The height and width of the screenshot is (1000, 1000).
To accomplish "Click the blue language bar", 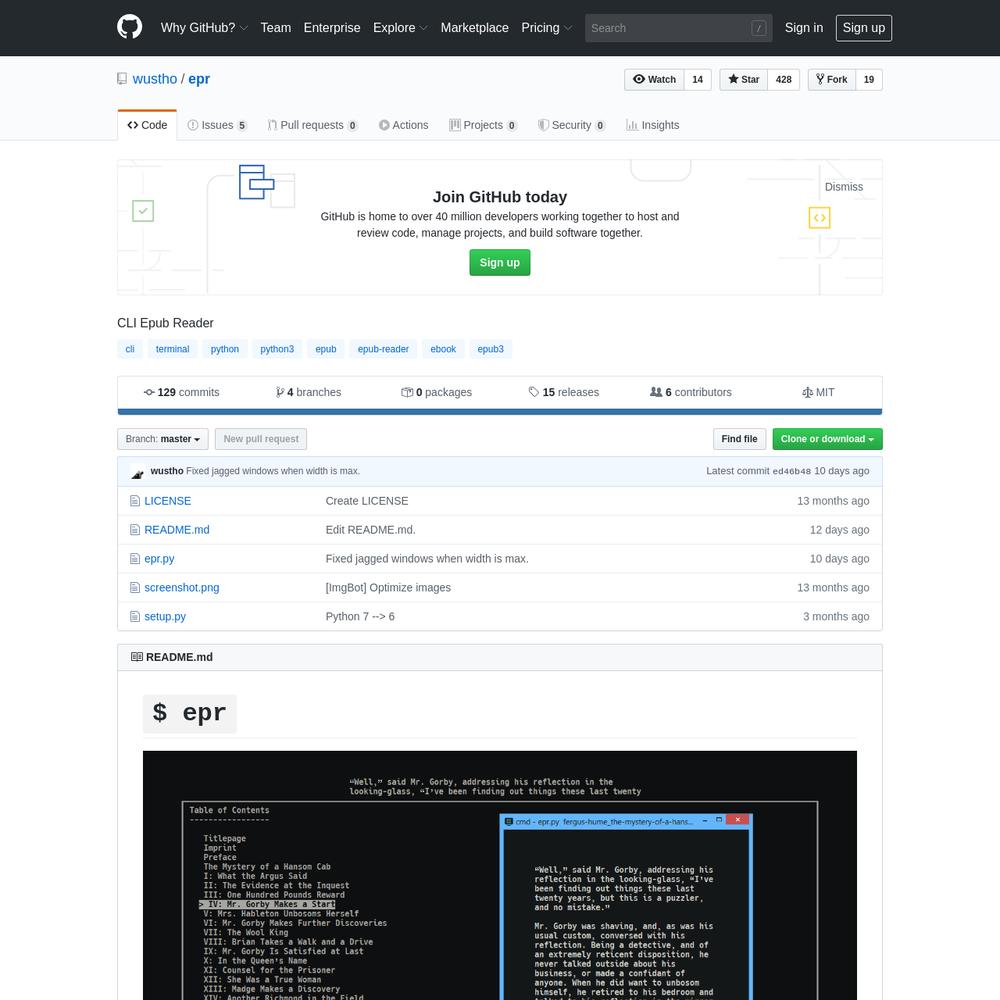I will (x=499, y=412).
